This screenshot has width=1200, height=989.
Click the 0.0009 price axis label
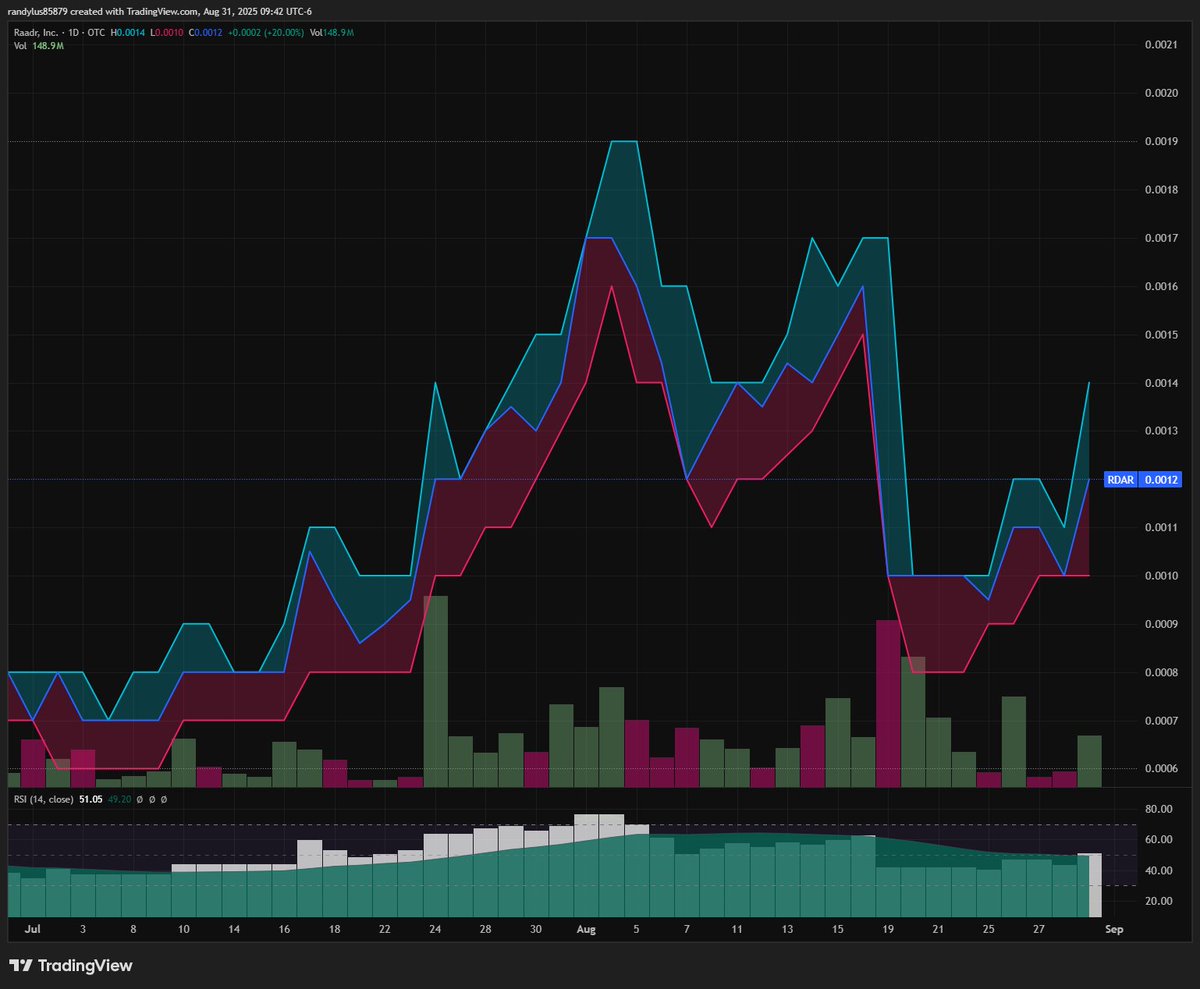pos(1160,624)
